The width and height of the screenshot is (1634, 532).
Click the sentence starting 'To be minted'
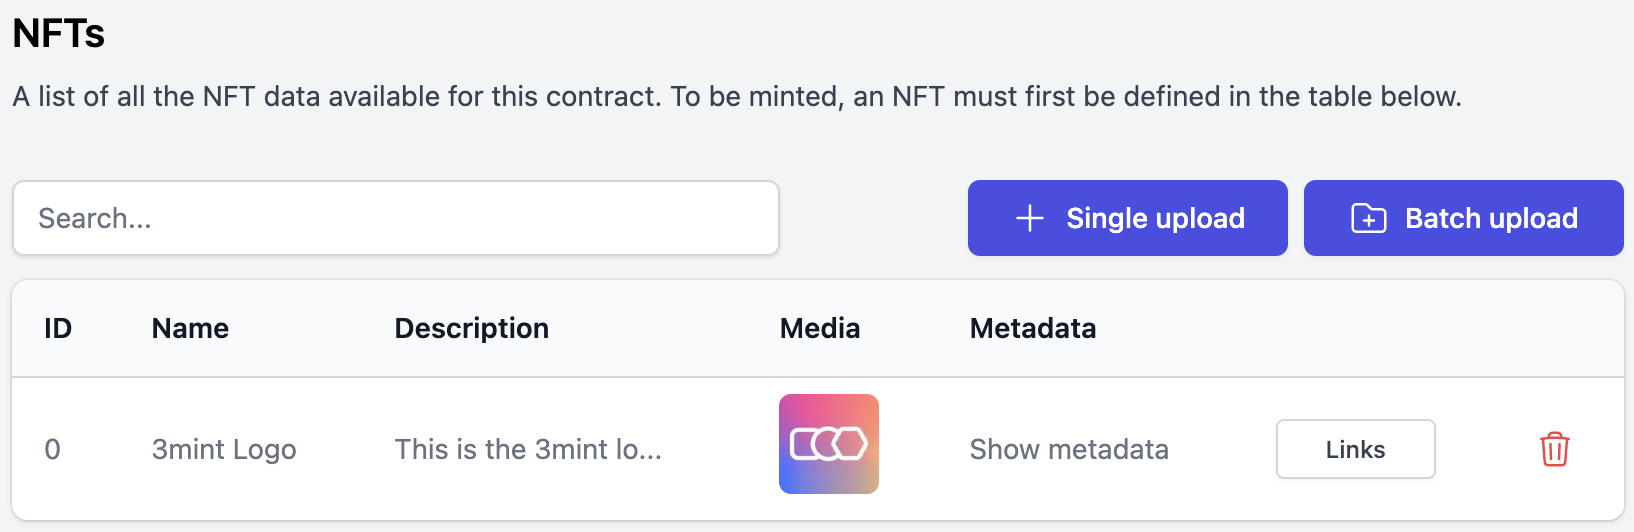[x=1066, y=96]
